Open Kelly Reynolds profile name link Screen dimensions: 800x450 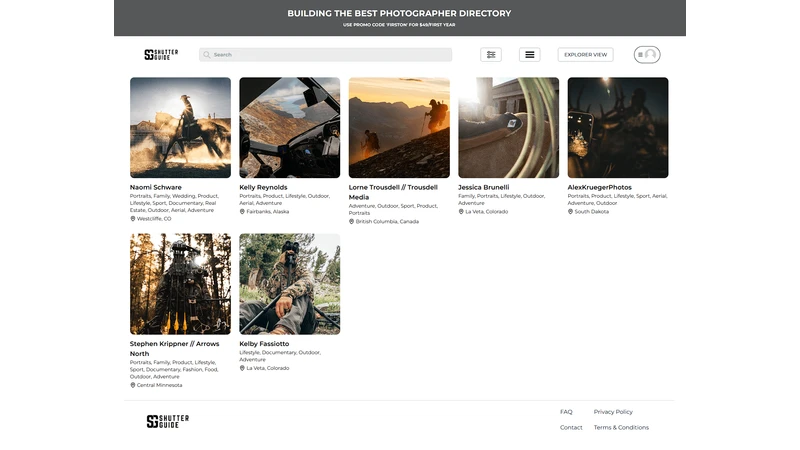point(263,187)
